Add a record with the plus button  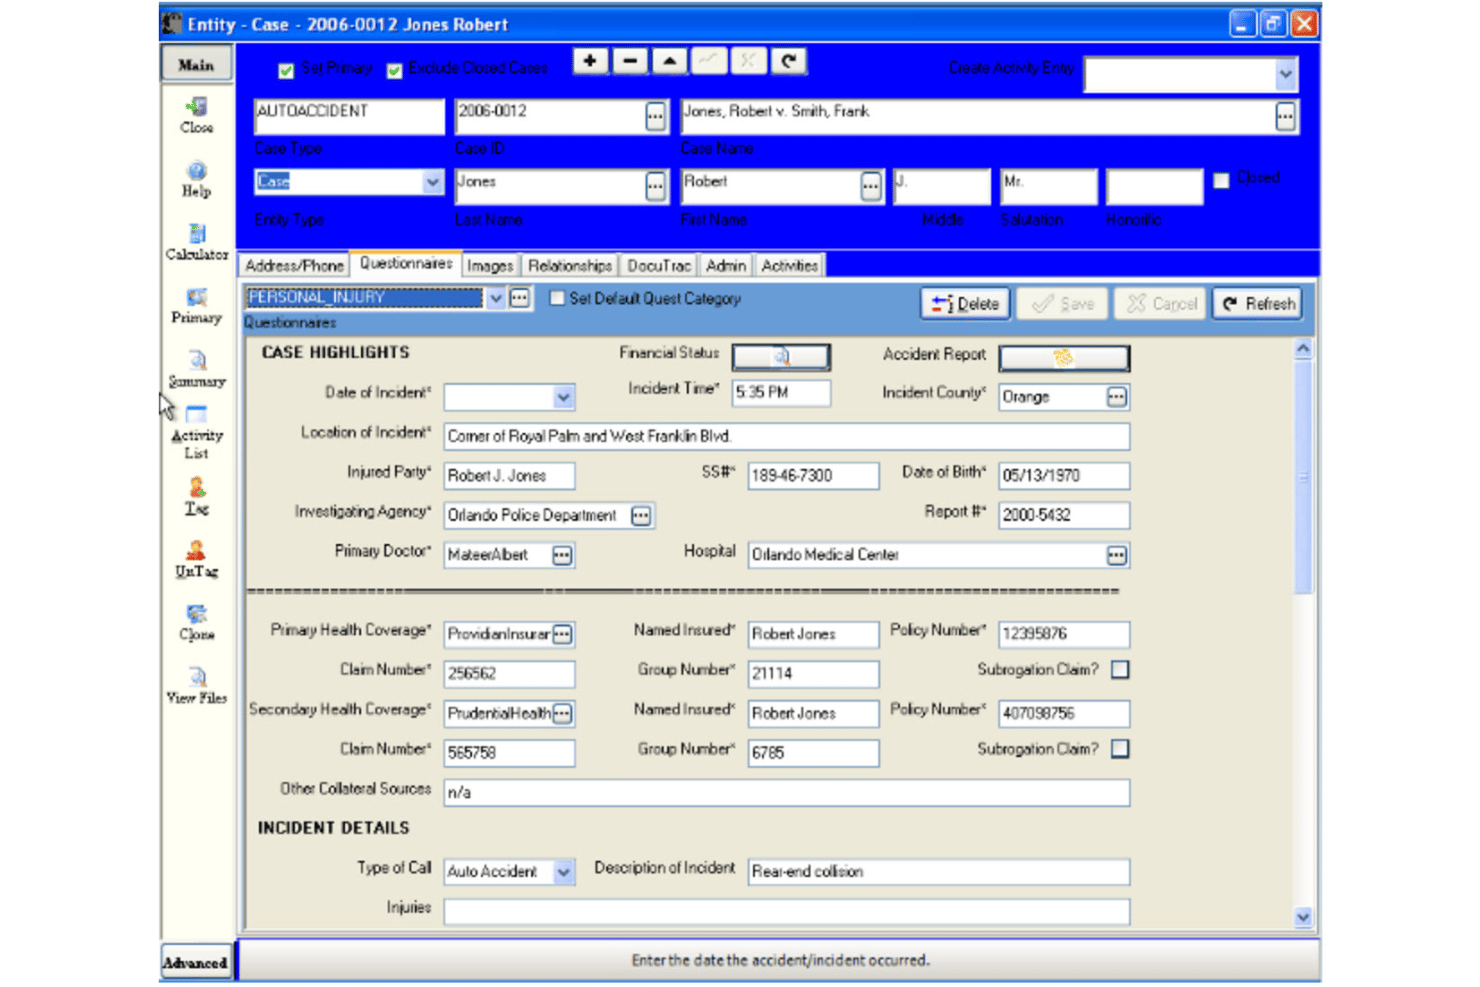pos(590,61)
